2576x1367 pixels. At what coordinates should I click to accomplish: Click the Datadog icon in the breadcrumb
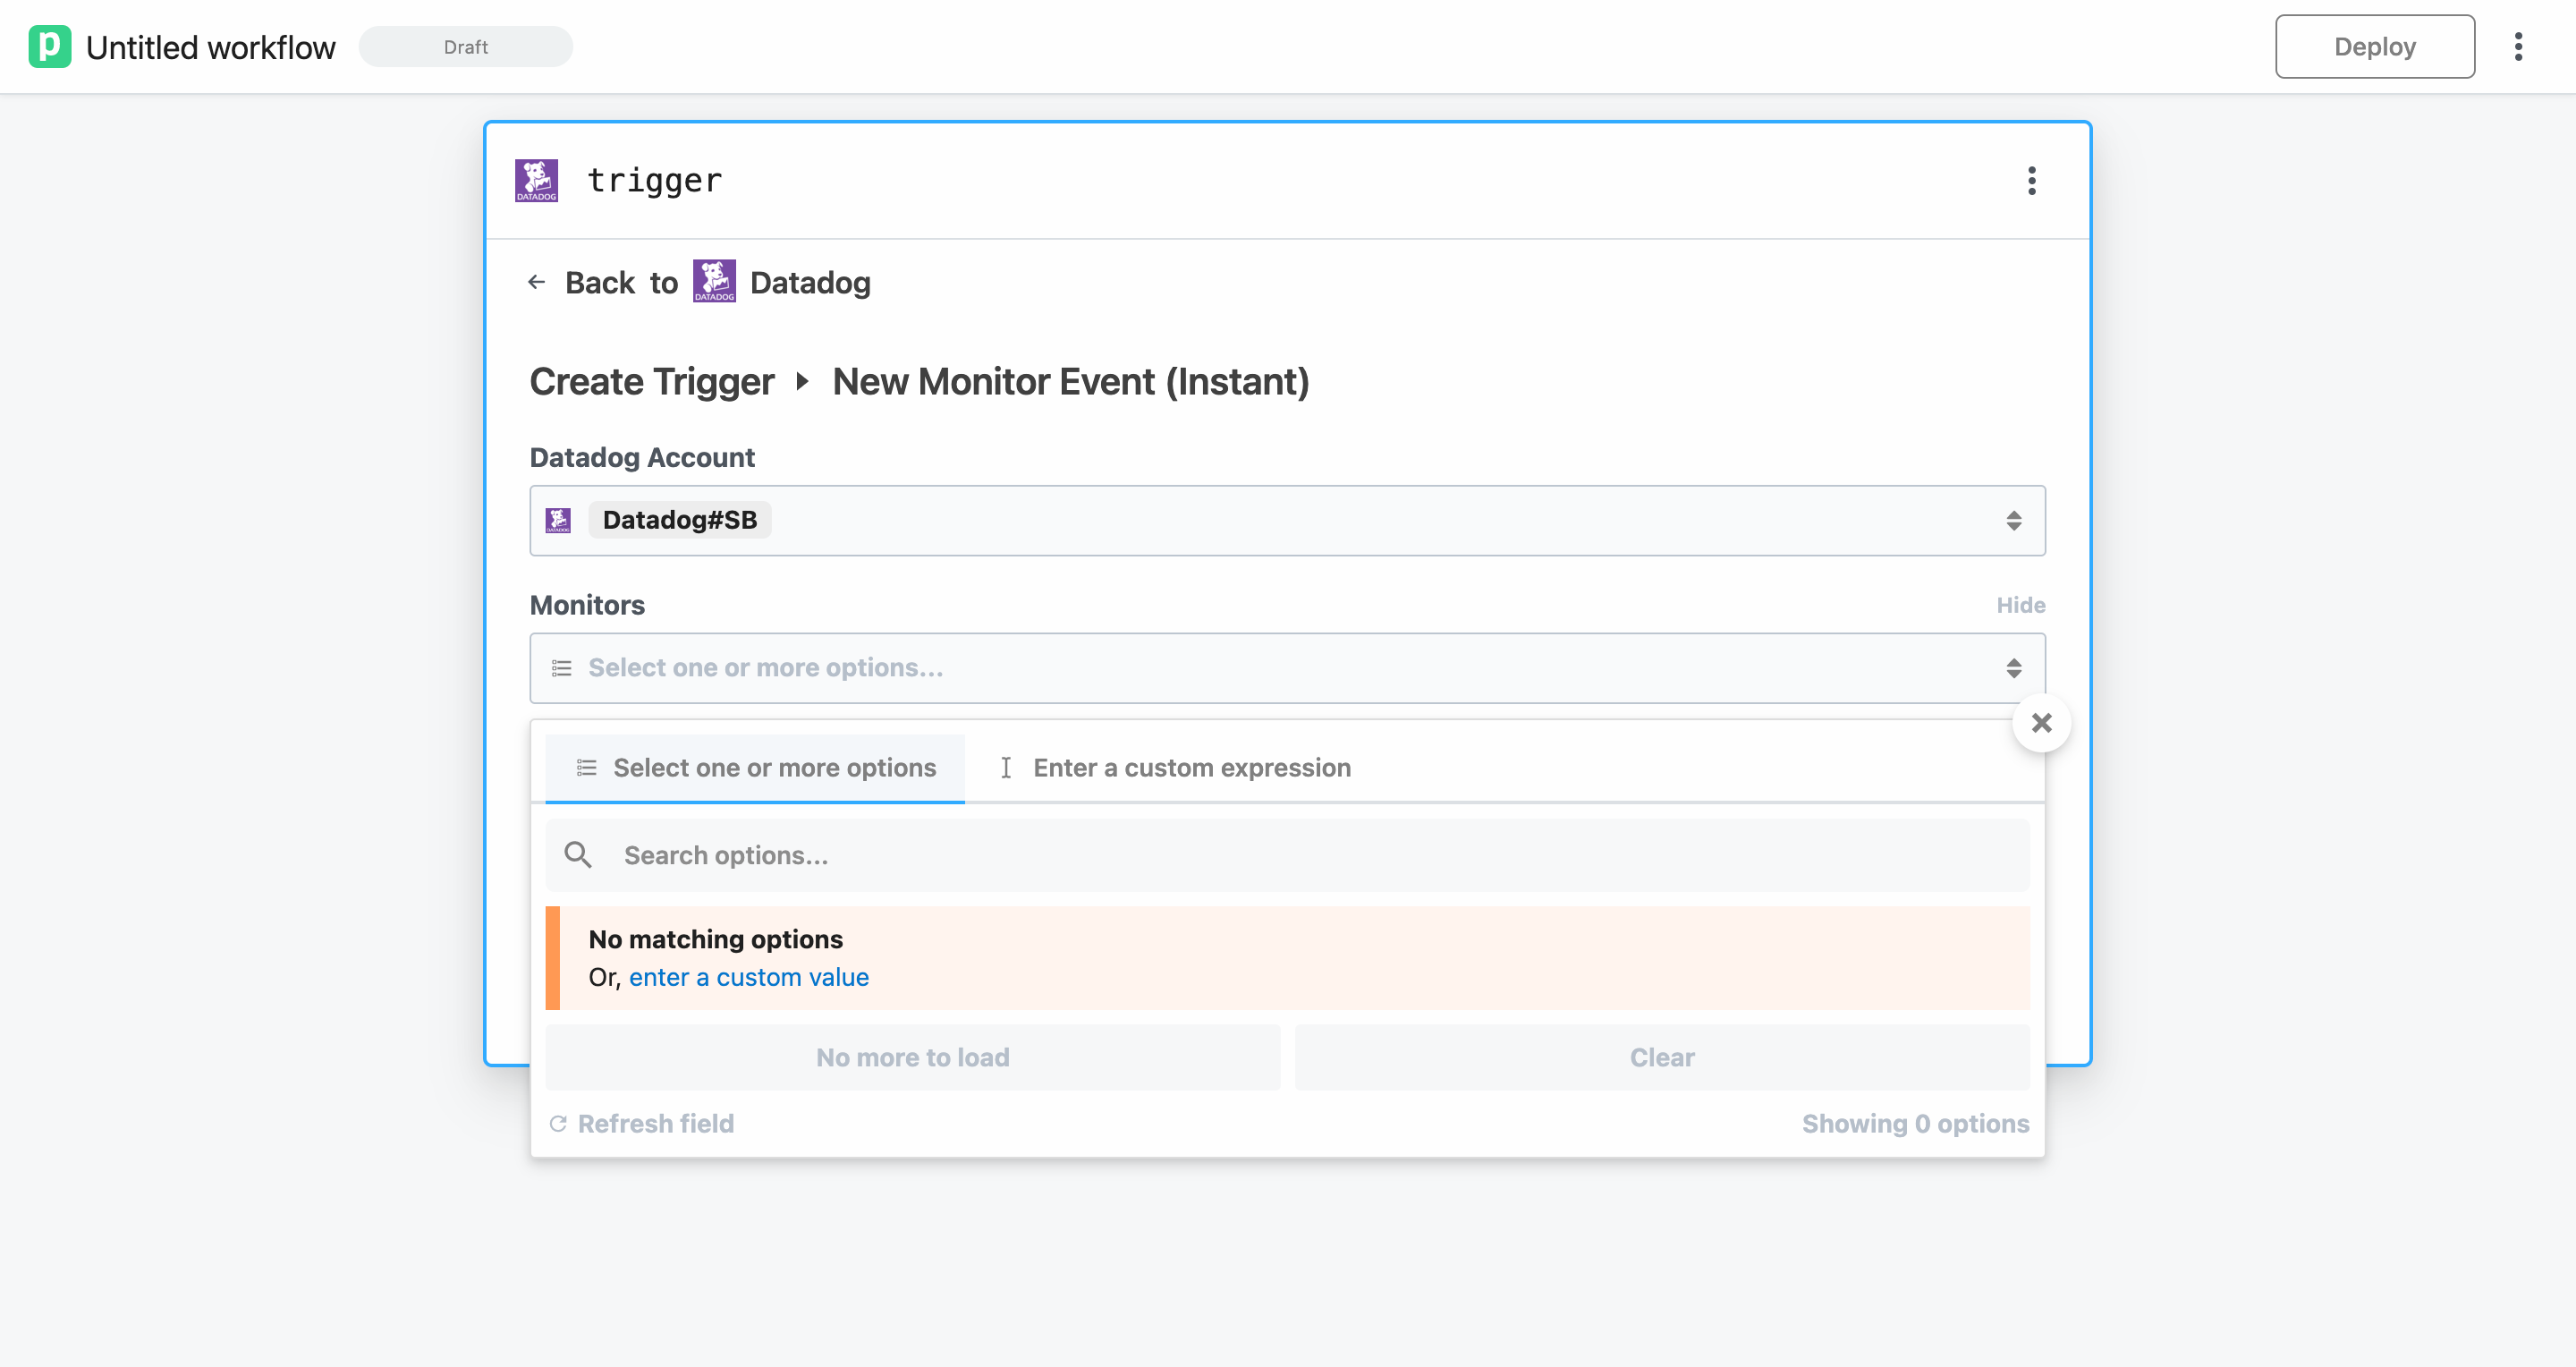(713, 281)
